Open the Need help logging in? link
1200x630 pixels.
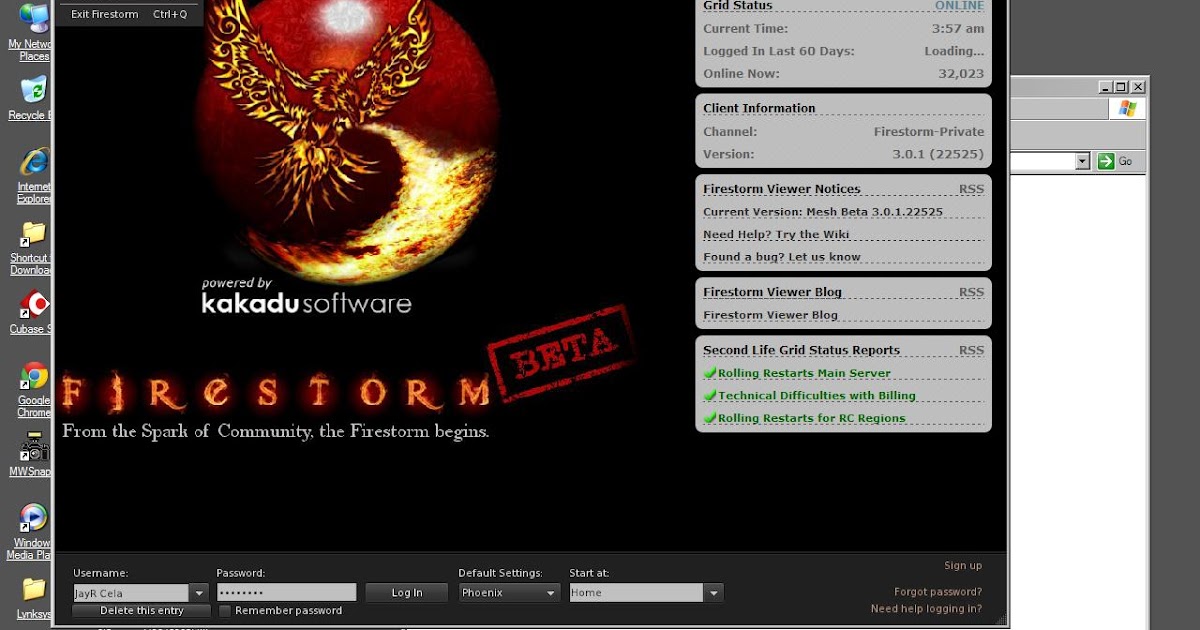pyautogui.click(x=926, y=609)
